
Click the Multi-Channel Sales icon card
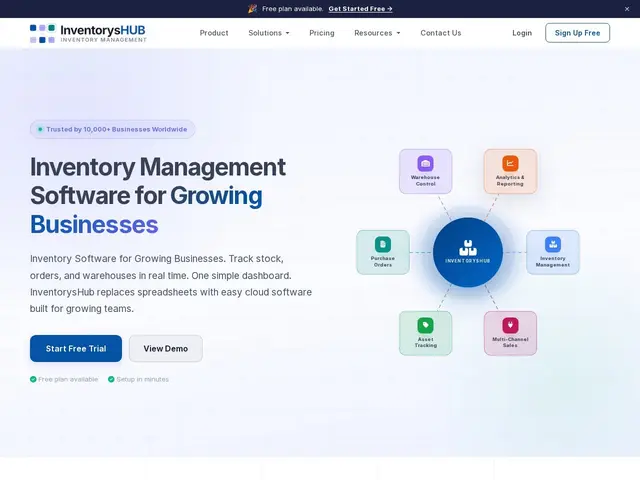[x=510, y=333]
